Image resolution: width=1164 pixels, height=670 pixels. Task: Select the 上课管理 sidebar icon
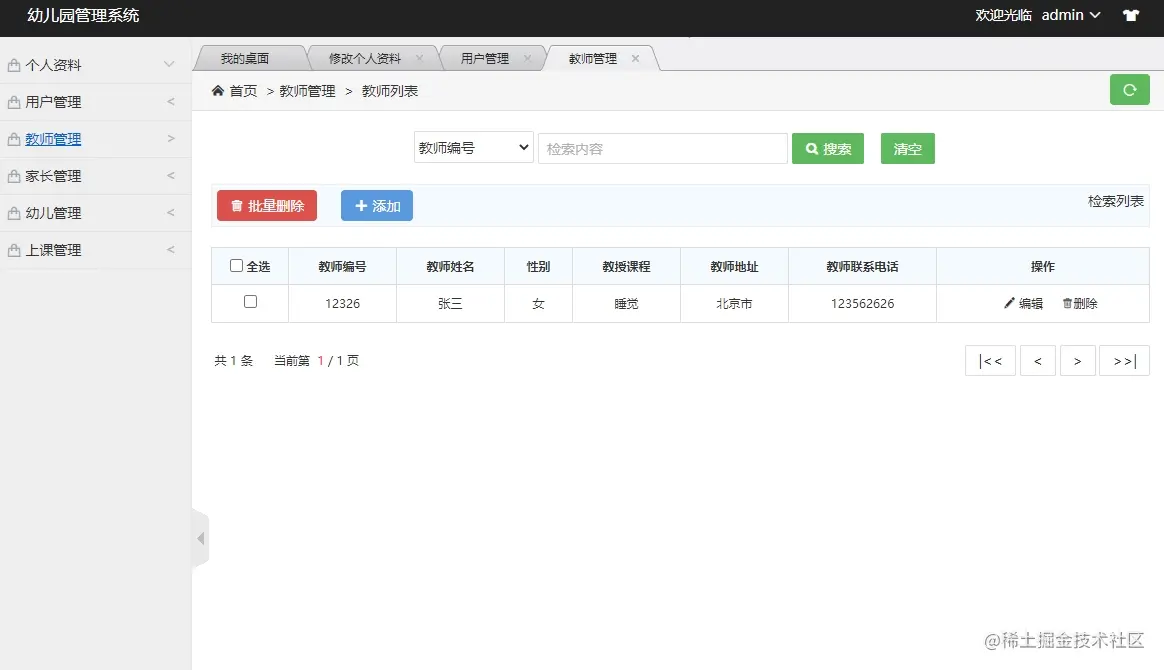point(14,249)
